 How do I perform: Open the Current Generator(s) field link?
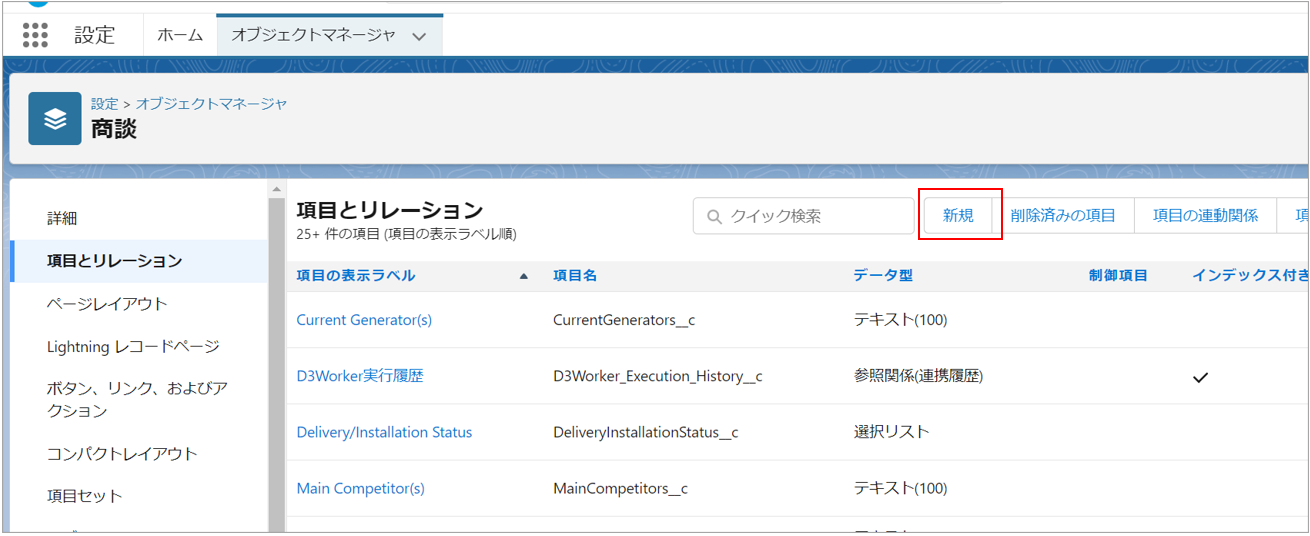[x=364, y=320]
